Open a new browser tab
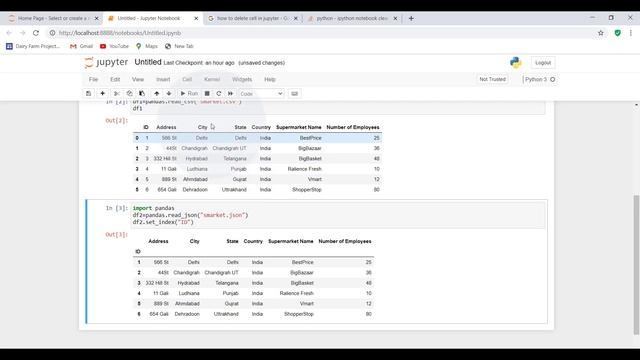The image size is (640, 360). (411, 18)
